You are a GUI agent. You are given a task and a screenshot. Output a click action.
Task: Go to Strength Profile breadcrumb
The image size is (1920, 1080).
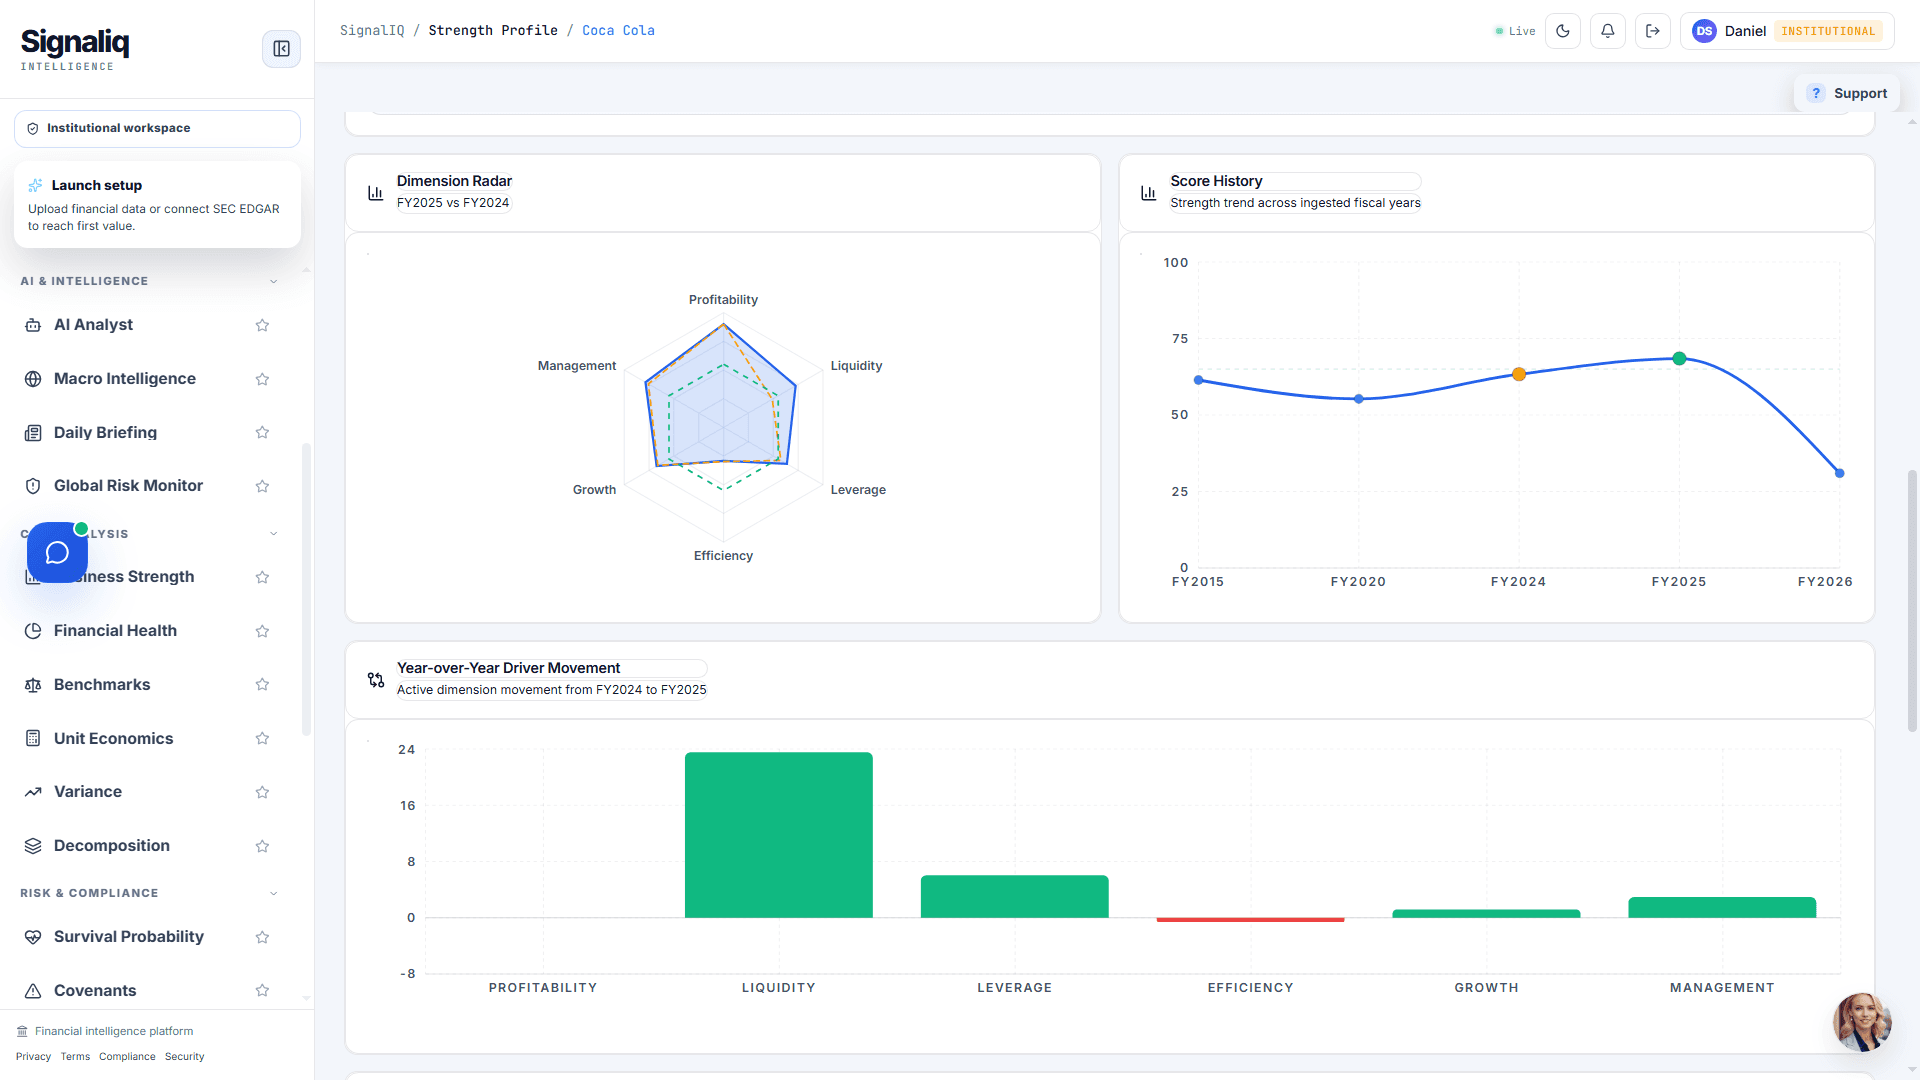coord(493,30)
